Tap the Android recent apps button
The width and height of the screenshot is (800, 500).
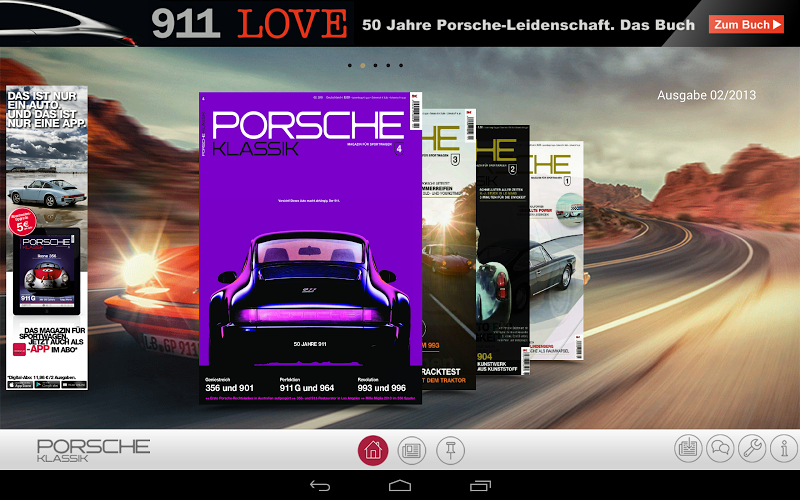pyautogui.click(x=480, y=486)
